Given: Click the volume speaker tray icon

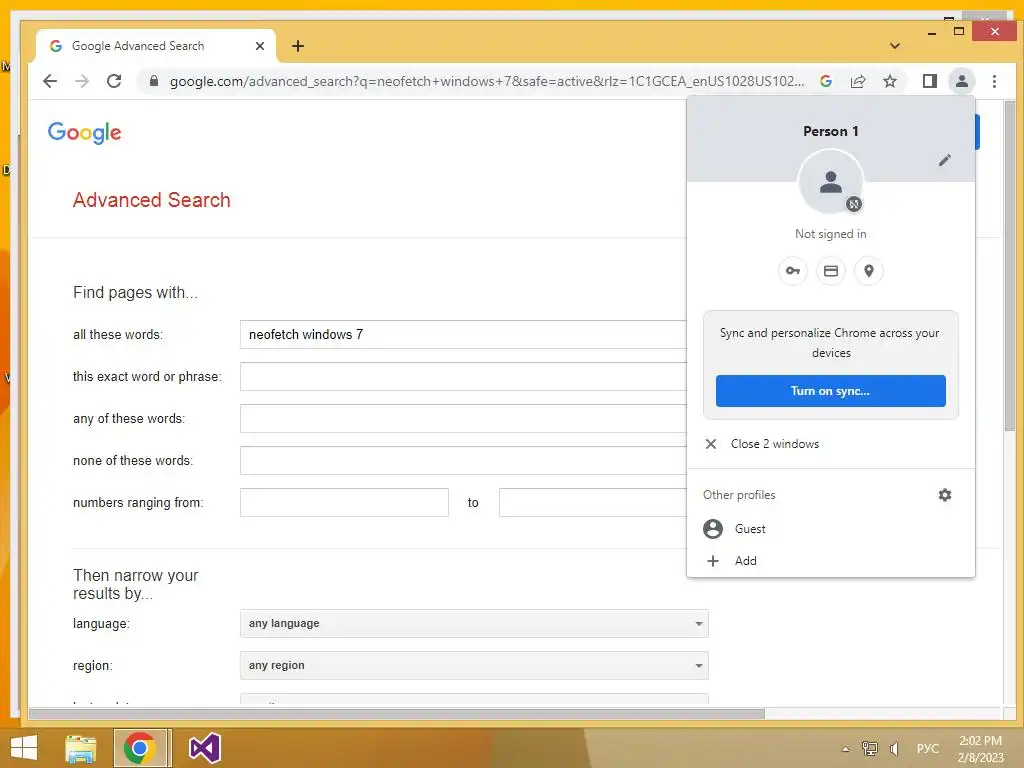Looking at the screenshot, I should click(x=894, y=749).
